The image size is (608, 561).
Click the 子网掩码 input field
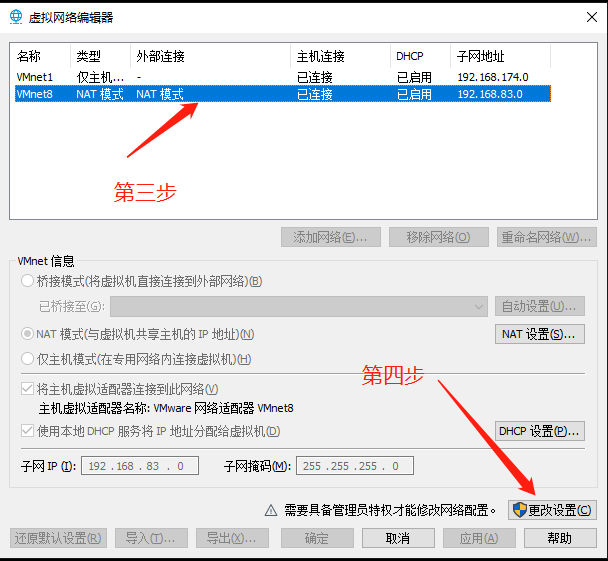click(x=355, y=466)
